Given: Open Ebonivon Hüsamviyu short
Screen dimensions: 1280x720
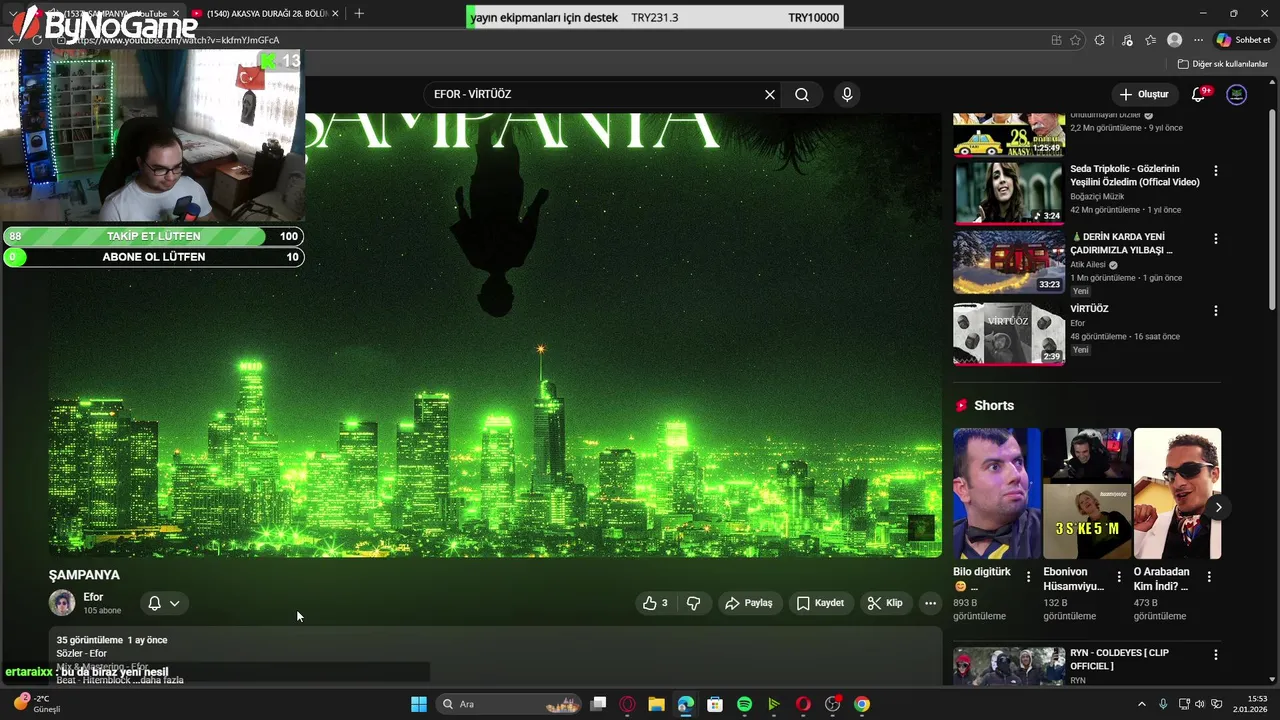Looking at the screenshot, I should click(x=1087, y=493).
